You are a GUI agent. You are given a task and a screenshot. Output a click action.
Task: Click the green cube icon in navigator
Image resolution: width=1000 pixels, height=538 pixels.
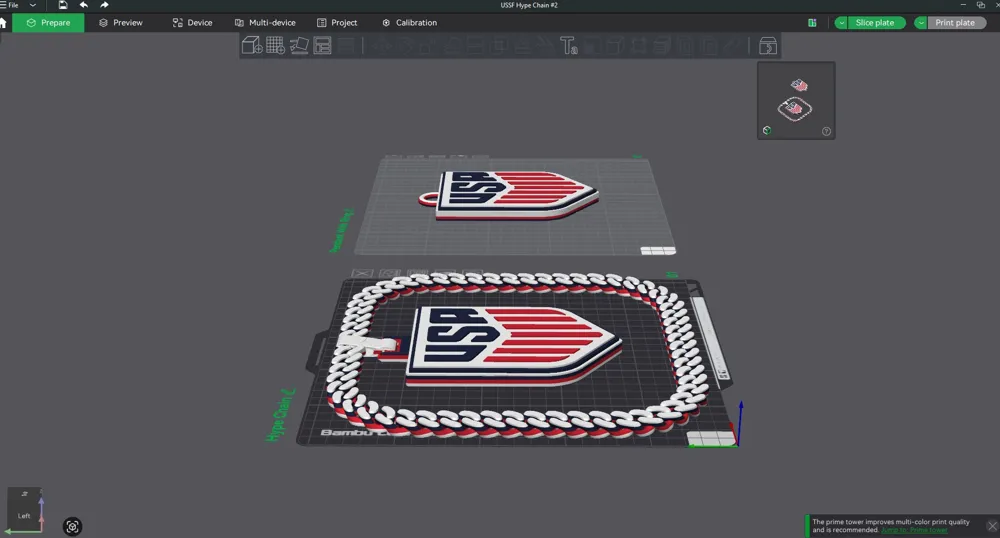(x=767, y=131)
